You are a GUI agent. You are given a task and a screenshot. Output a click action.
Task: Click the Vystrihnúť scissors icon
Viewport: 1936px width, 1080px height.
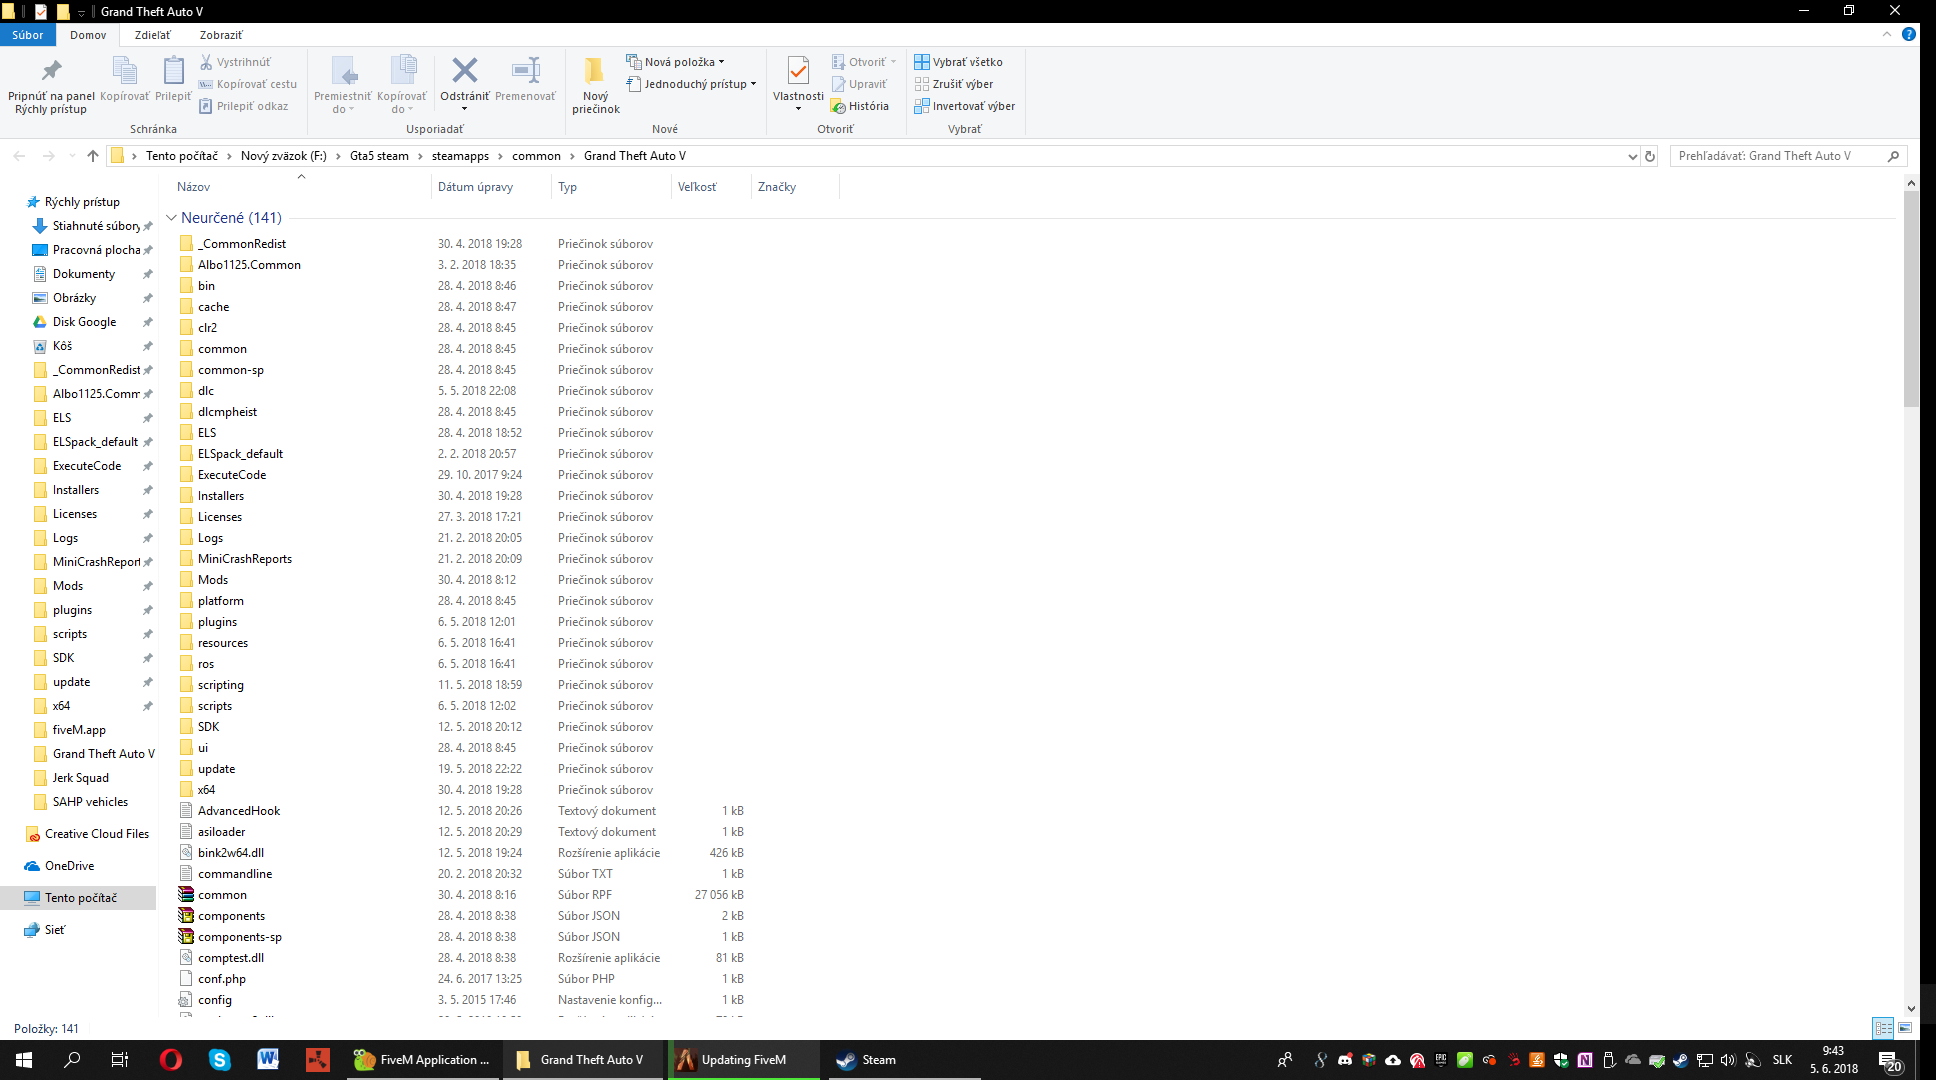207,62
